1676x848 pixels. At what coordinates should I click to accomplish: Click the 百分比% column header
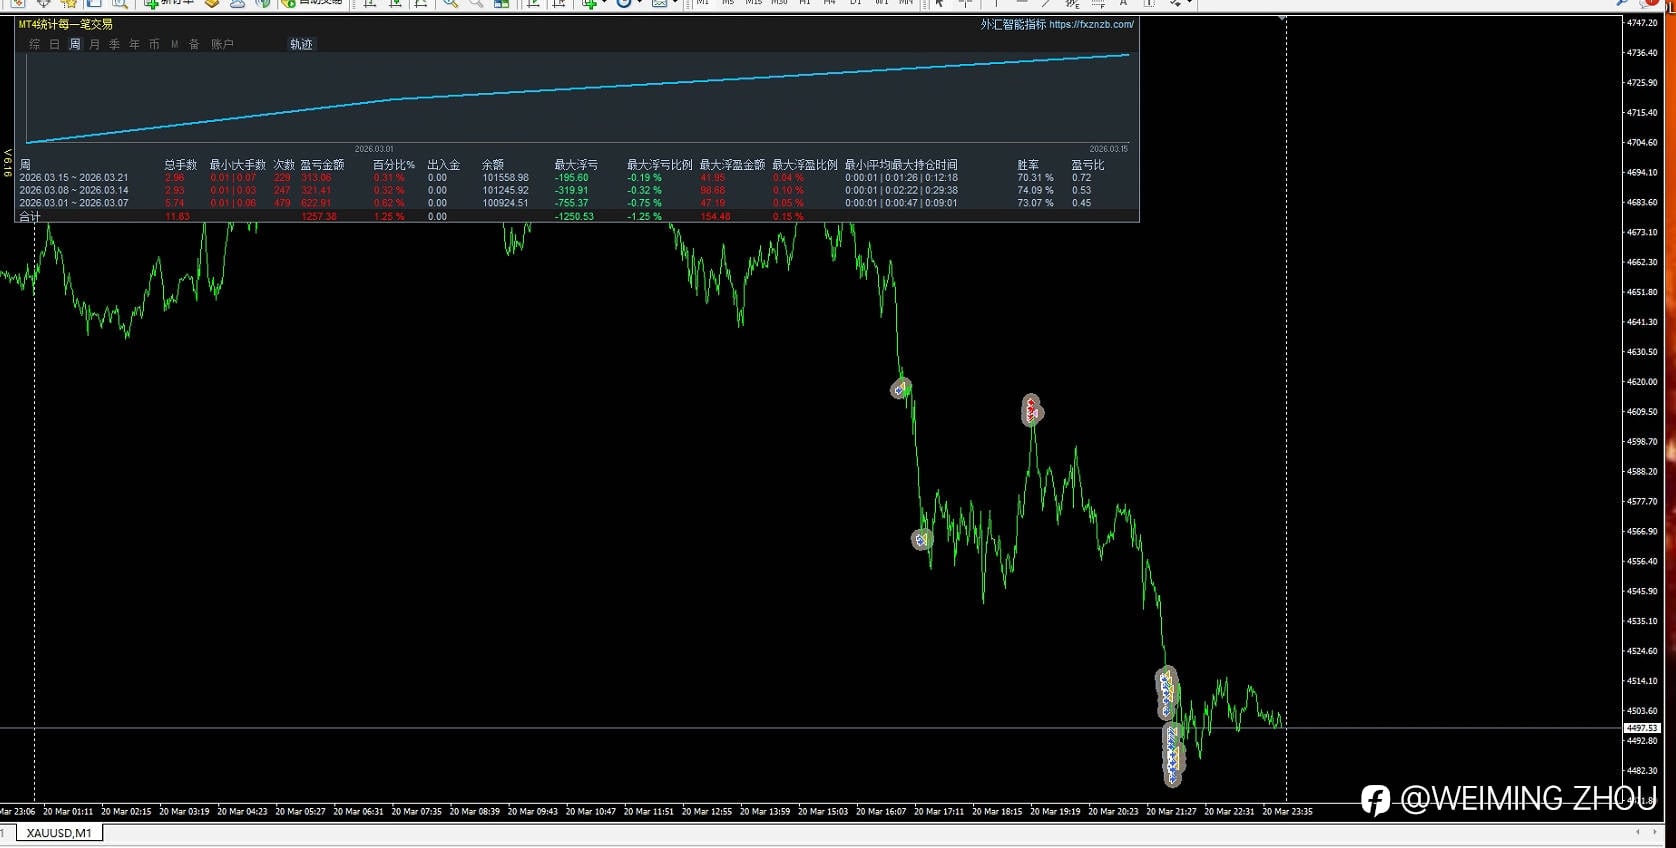point(394,165)
